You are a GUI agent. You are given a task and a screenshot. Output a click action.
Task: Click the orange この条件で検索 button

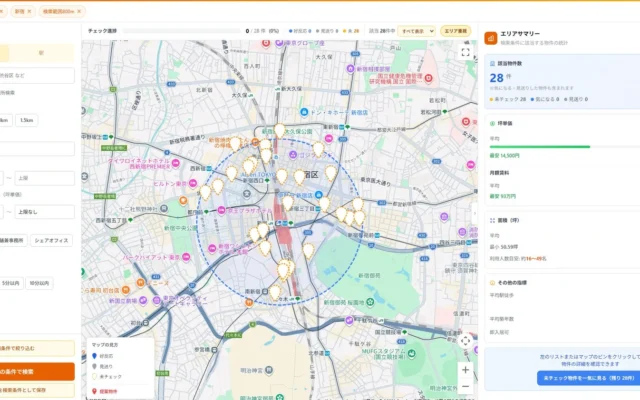(37, 372)
